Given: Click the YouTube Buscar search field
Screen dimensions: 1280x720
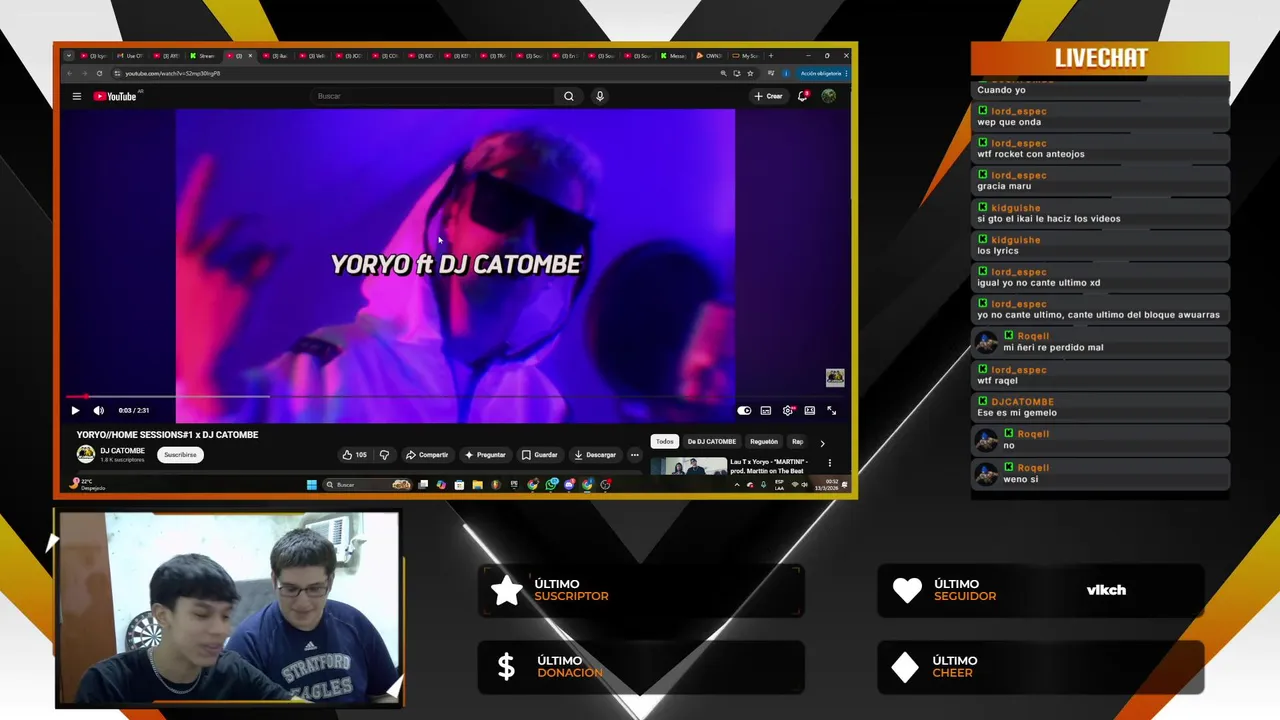Looking at the screenshot, I should point(433,96).
